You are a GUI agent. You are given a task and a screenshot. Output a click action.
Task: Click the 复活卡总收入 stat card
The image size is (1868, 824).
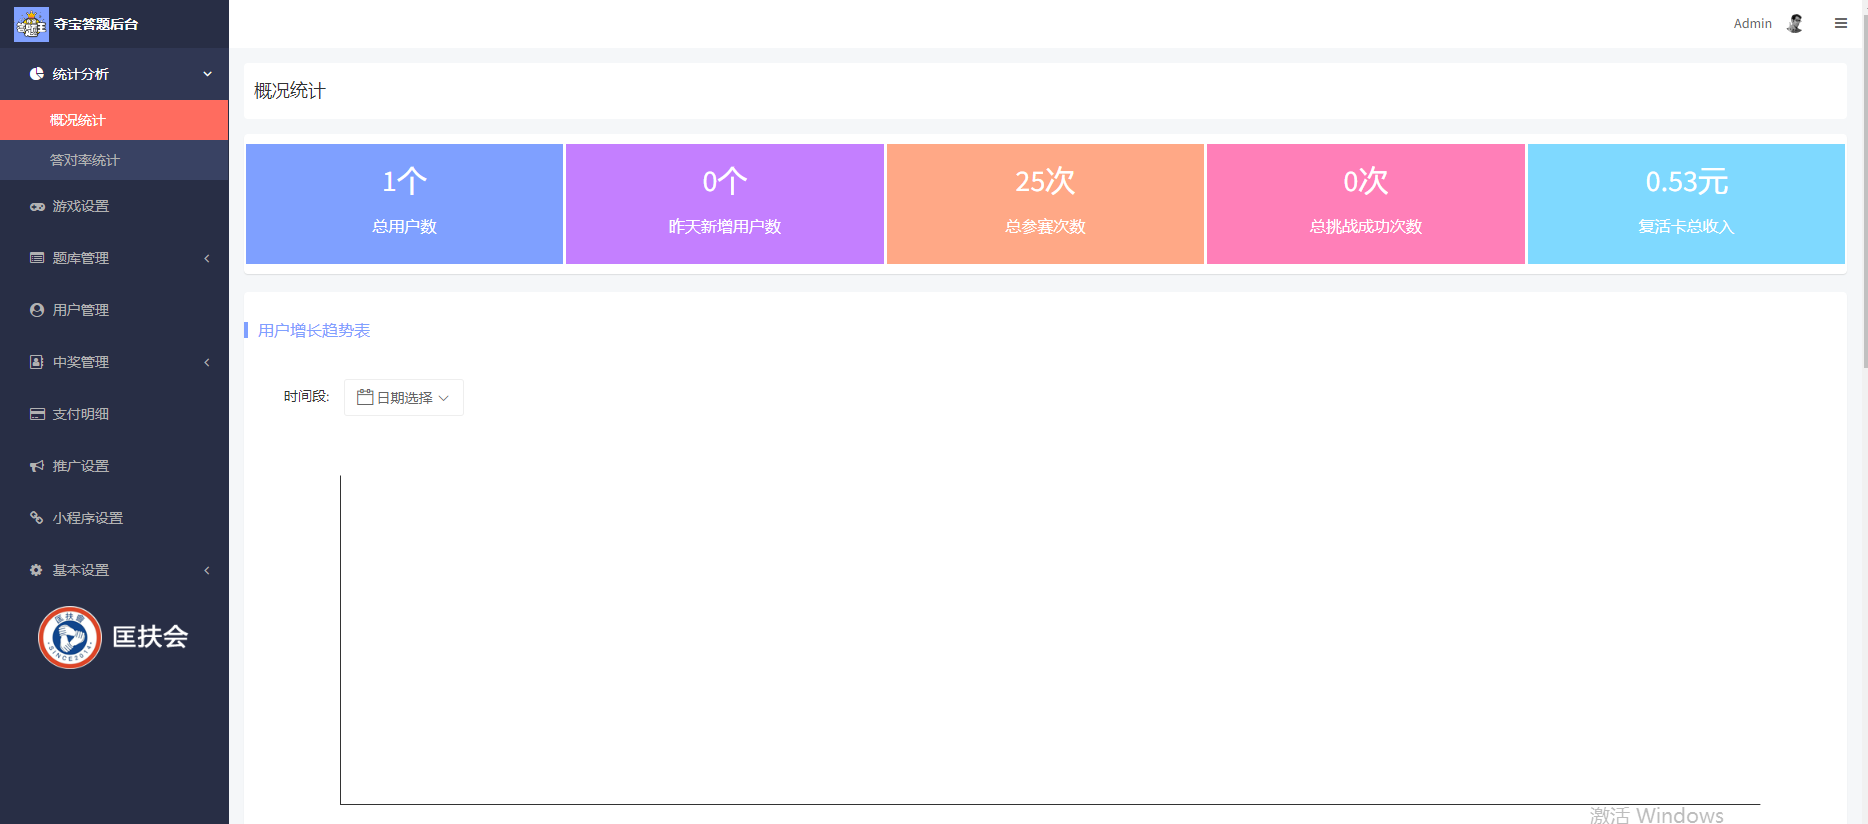(1686, 204)
